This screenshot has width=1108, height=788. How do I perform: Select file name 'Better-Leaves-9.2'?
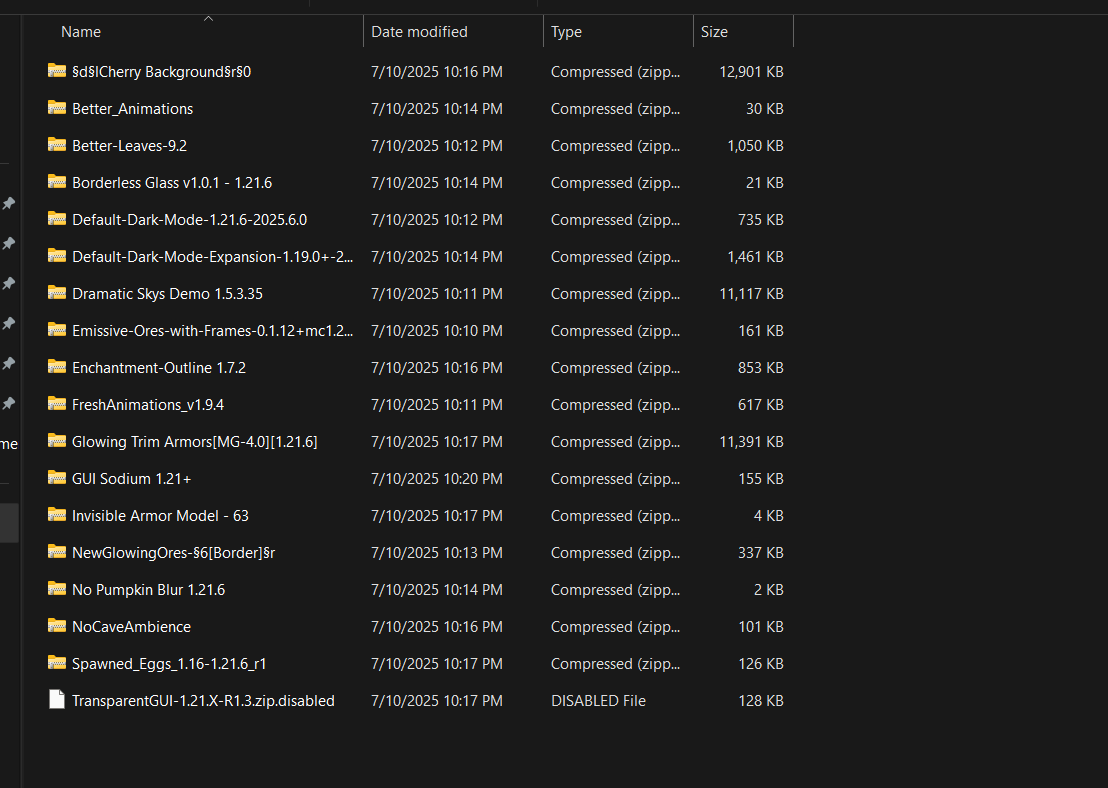click(129, 146)
